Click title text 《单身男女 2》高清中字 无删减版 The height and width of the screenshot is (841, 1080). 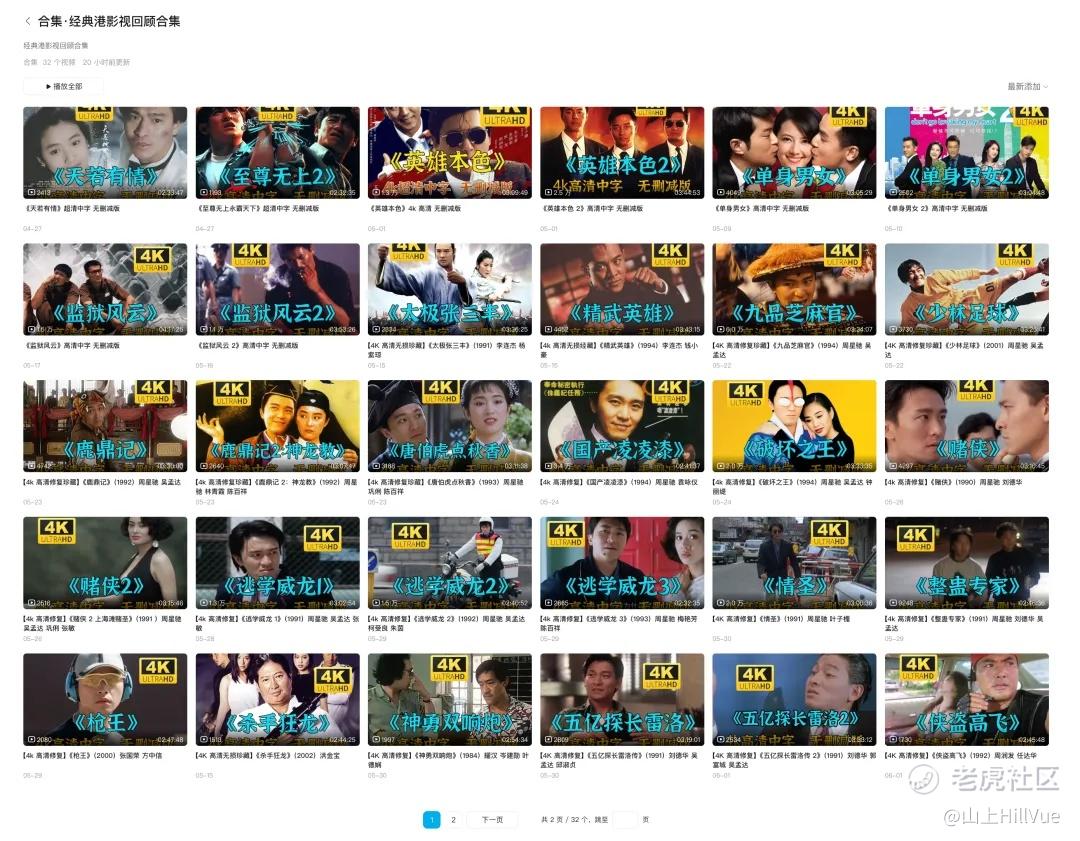click(x=937, y=208)
